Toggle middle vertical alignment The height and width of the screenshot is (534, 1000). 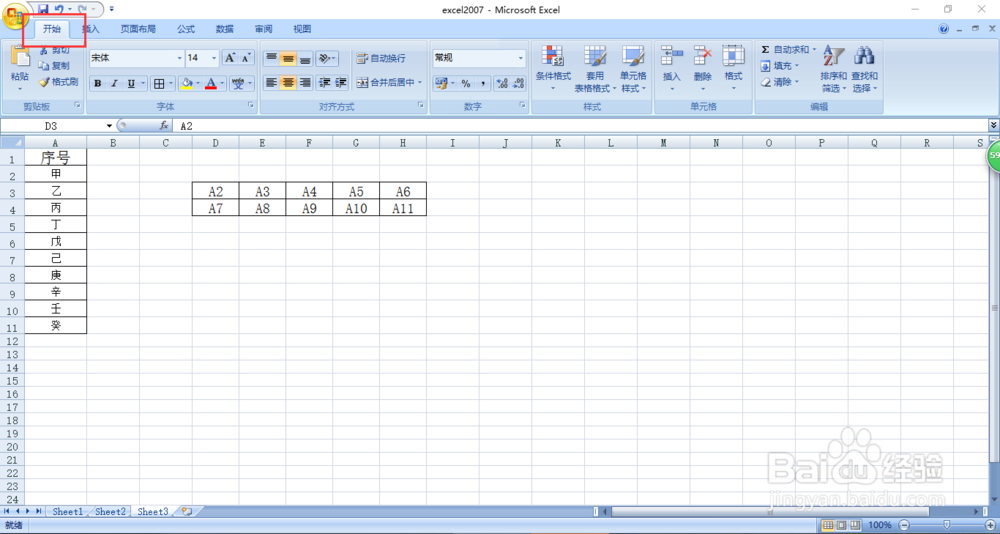[288, 59]
